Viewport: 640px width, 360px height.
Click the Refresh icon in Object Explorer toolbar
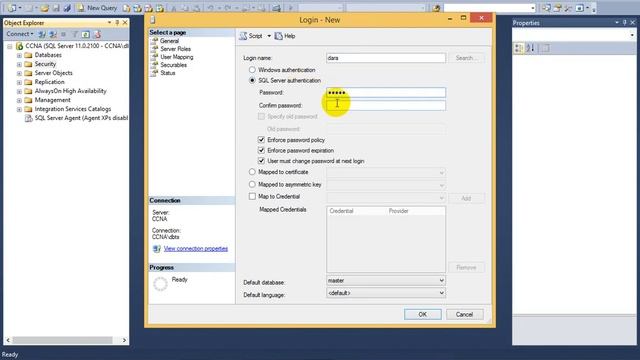pos(86,34)
